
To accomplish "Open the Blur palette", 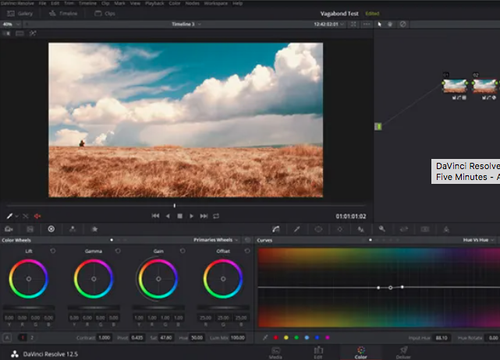I will (361, 229).
